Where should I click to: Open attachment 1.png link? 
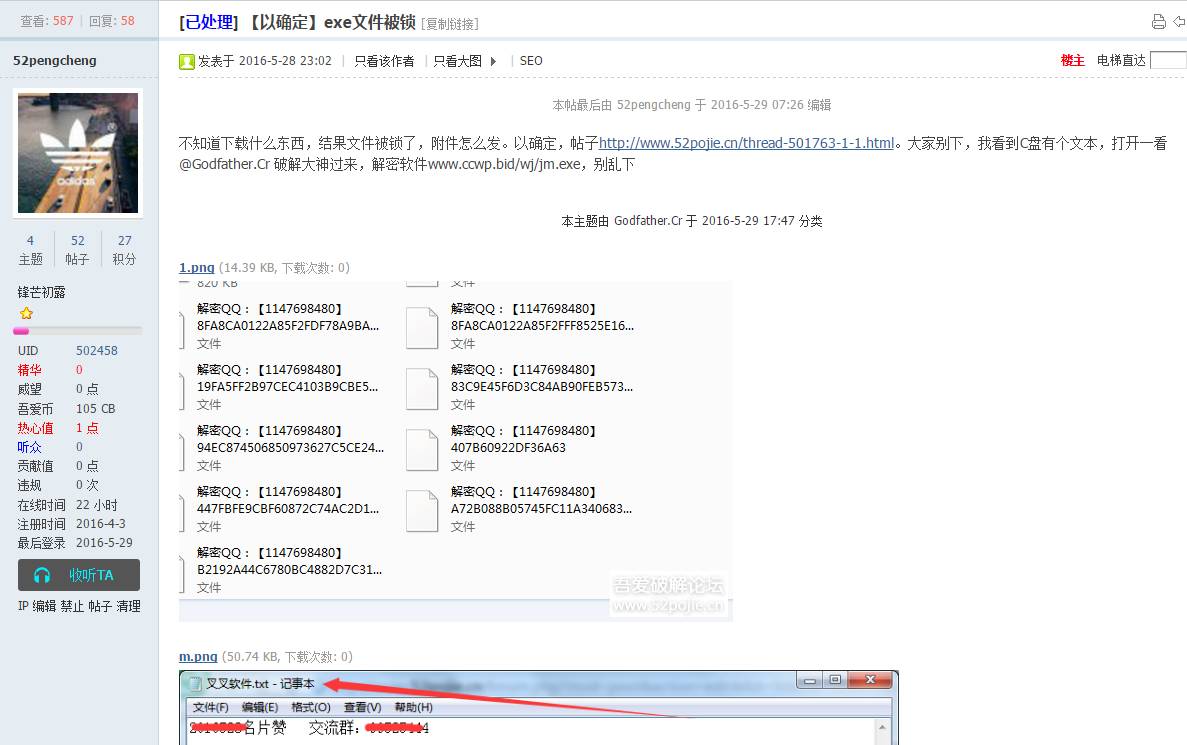[196, 267]
